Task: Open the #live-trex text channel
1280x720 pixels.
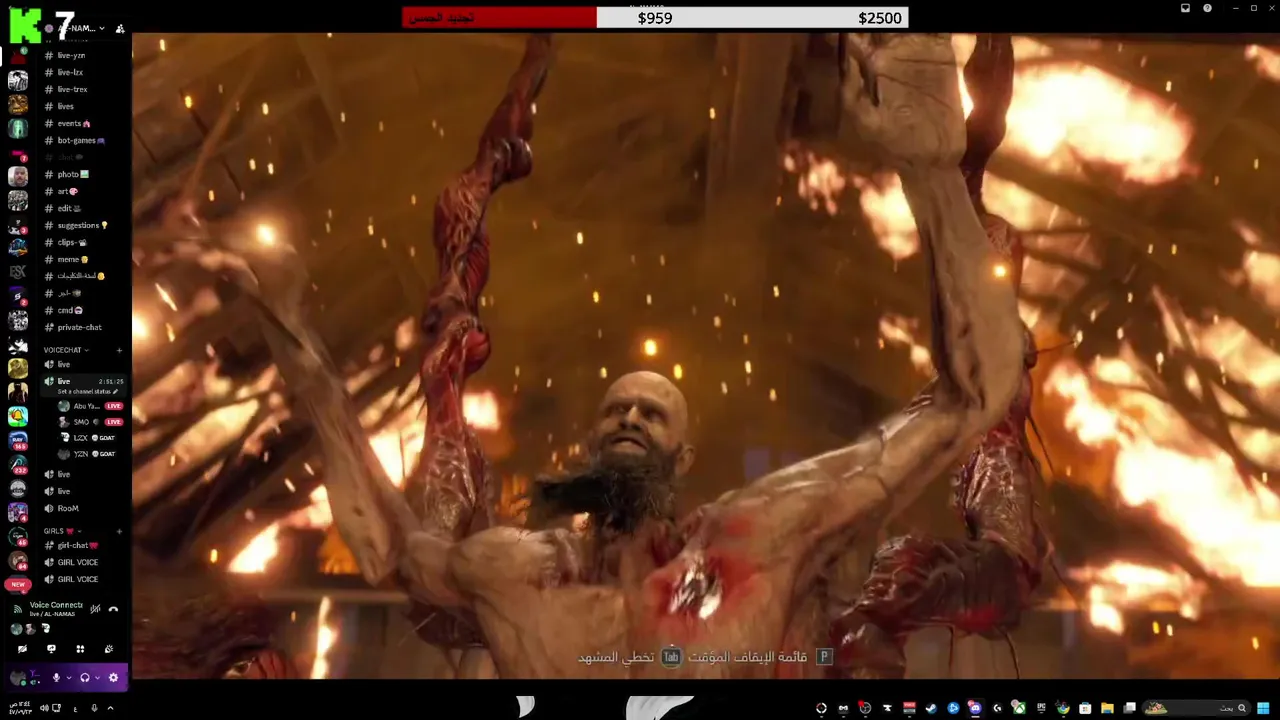Action: click(x=72, y=89)
